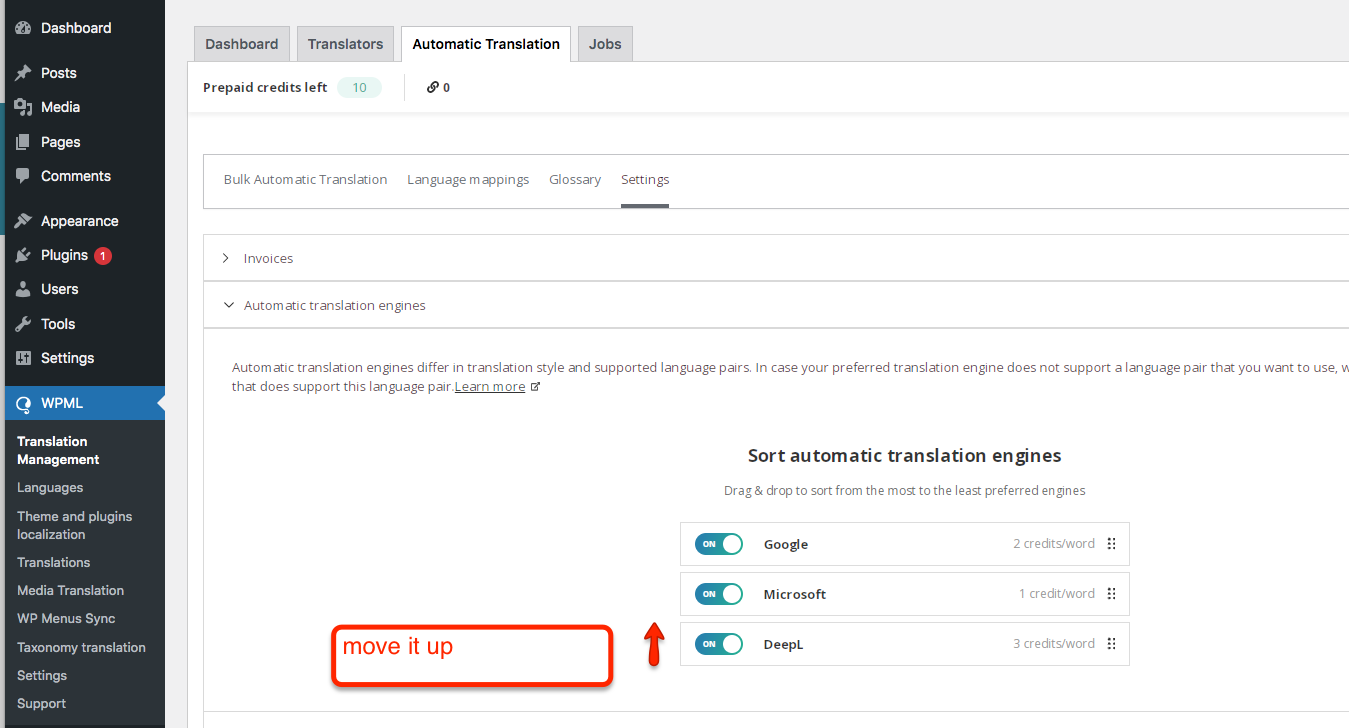Click the prepaid credits count 10
1349x728 pixels.
click(x=359, y=87)
